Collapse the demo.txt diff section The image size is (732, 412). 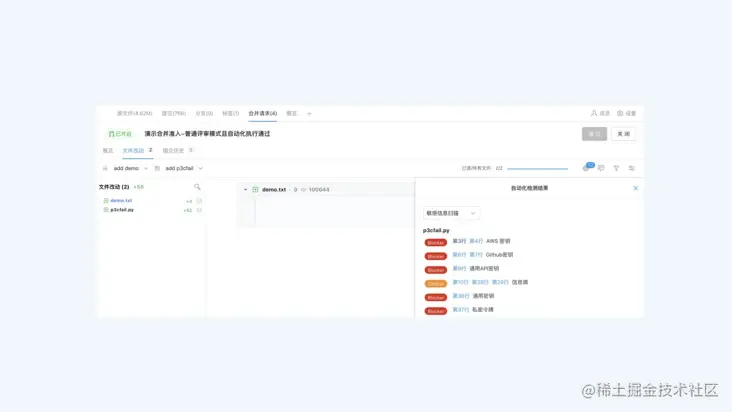tap(246, 189)
